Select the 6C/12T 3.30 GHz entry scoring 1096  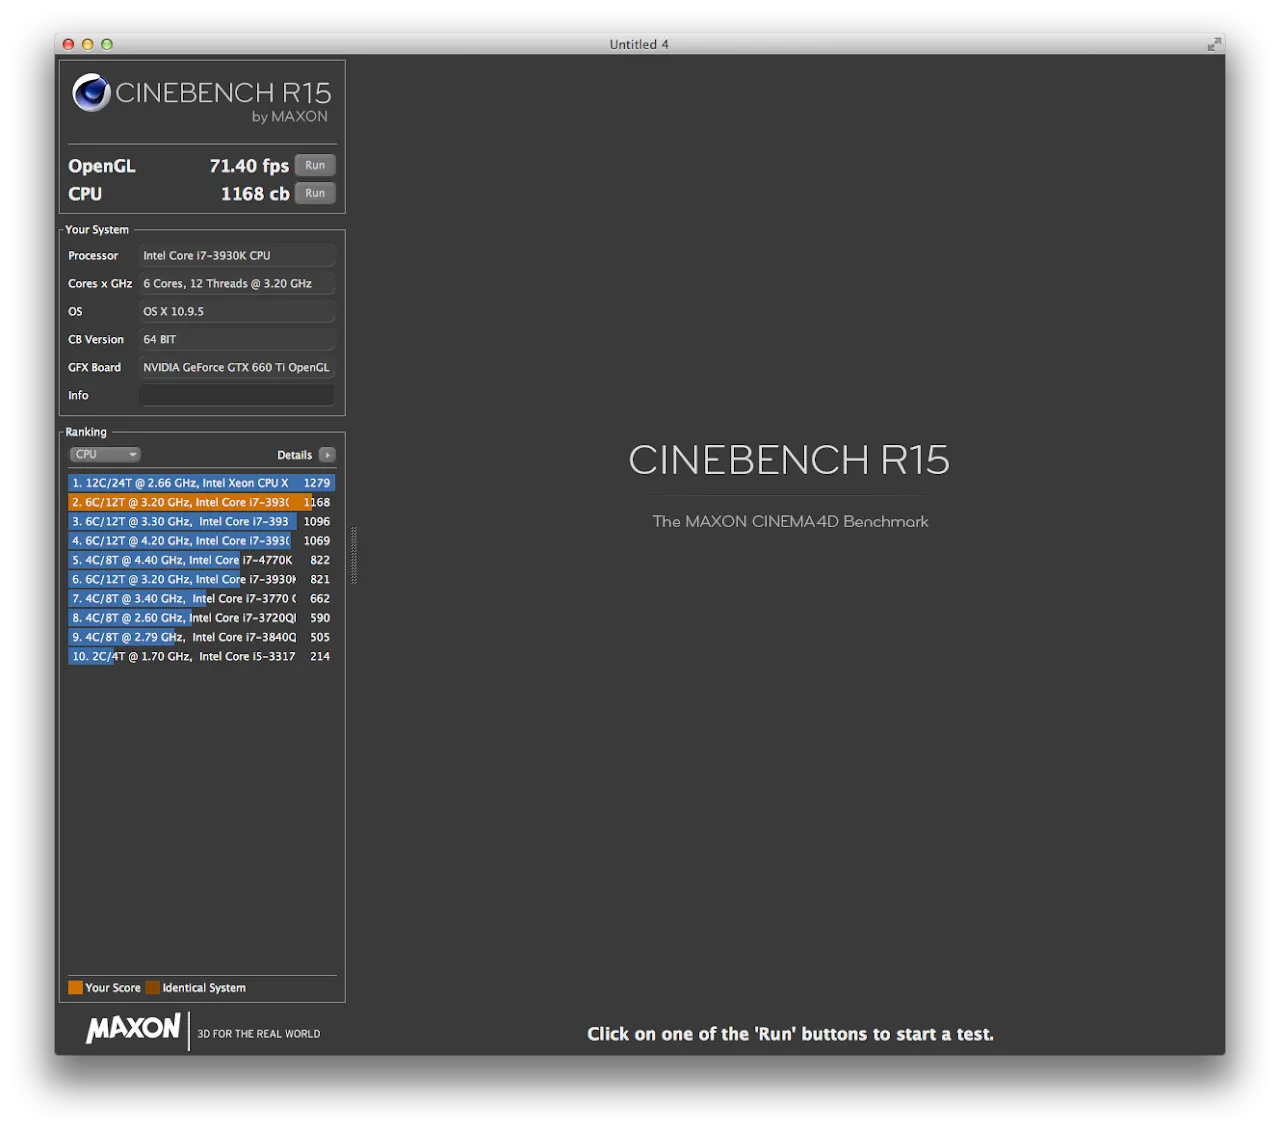click(200, 522)
